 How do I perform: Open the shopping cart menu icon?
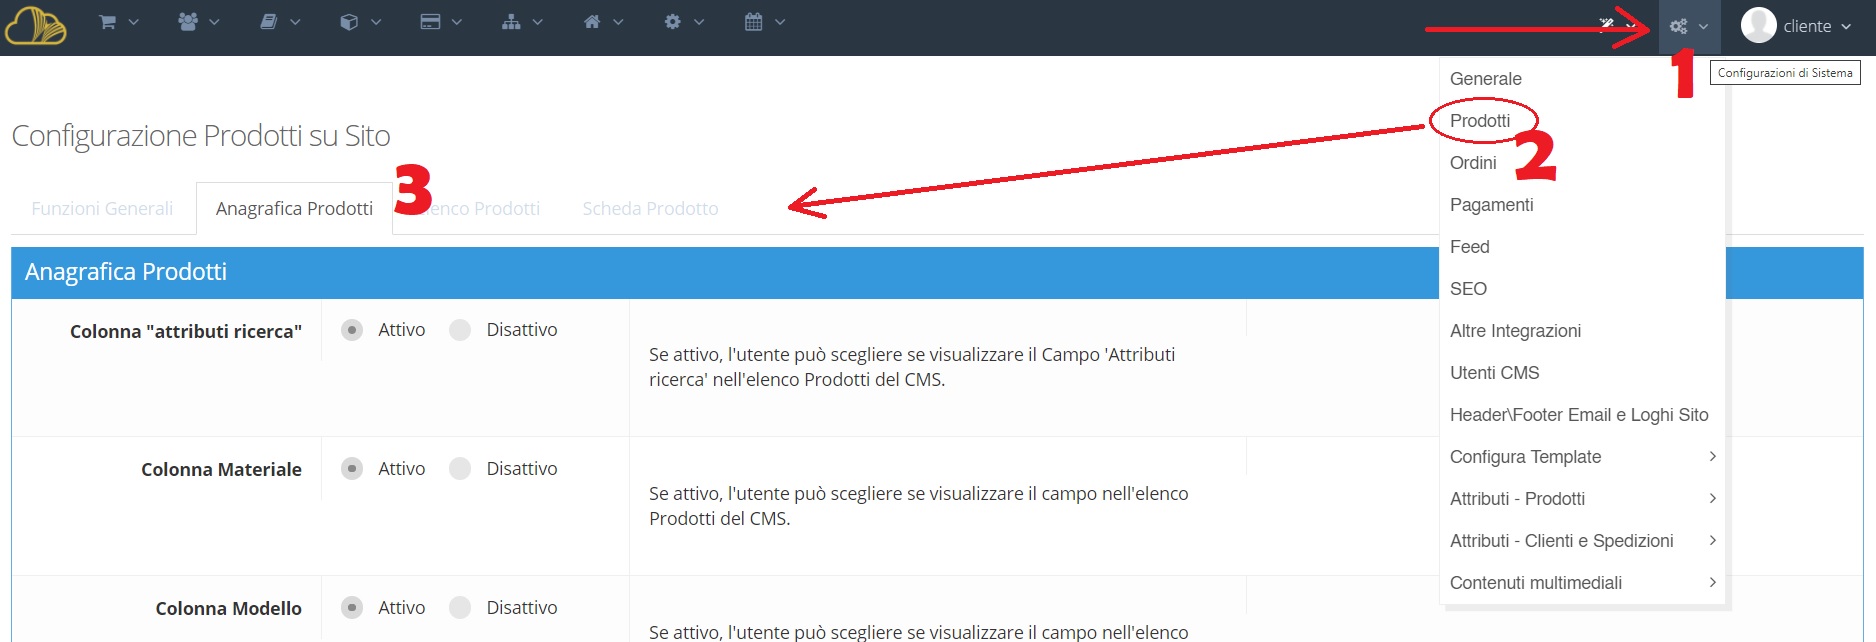(108, 22)
